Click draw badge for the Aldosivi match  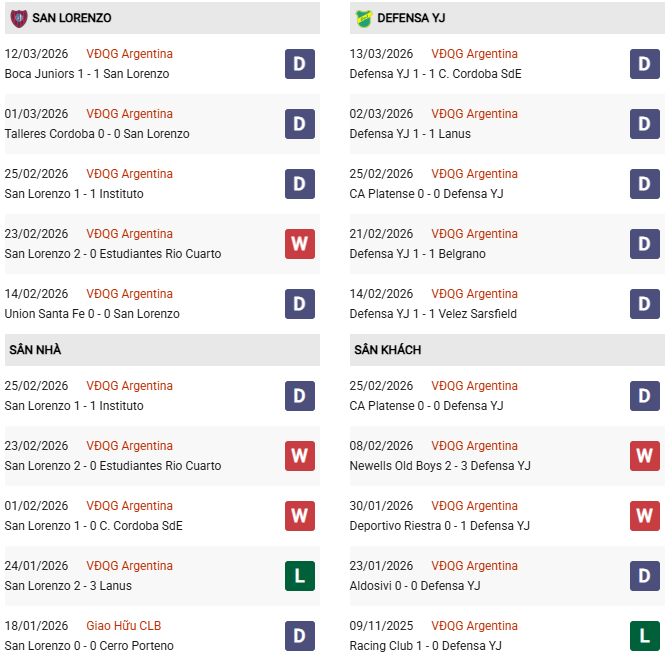tap(645, 576)
